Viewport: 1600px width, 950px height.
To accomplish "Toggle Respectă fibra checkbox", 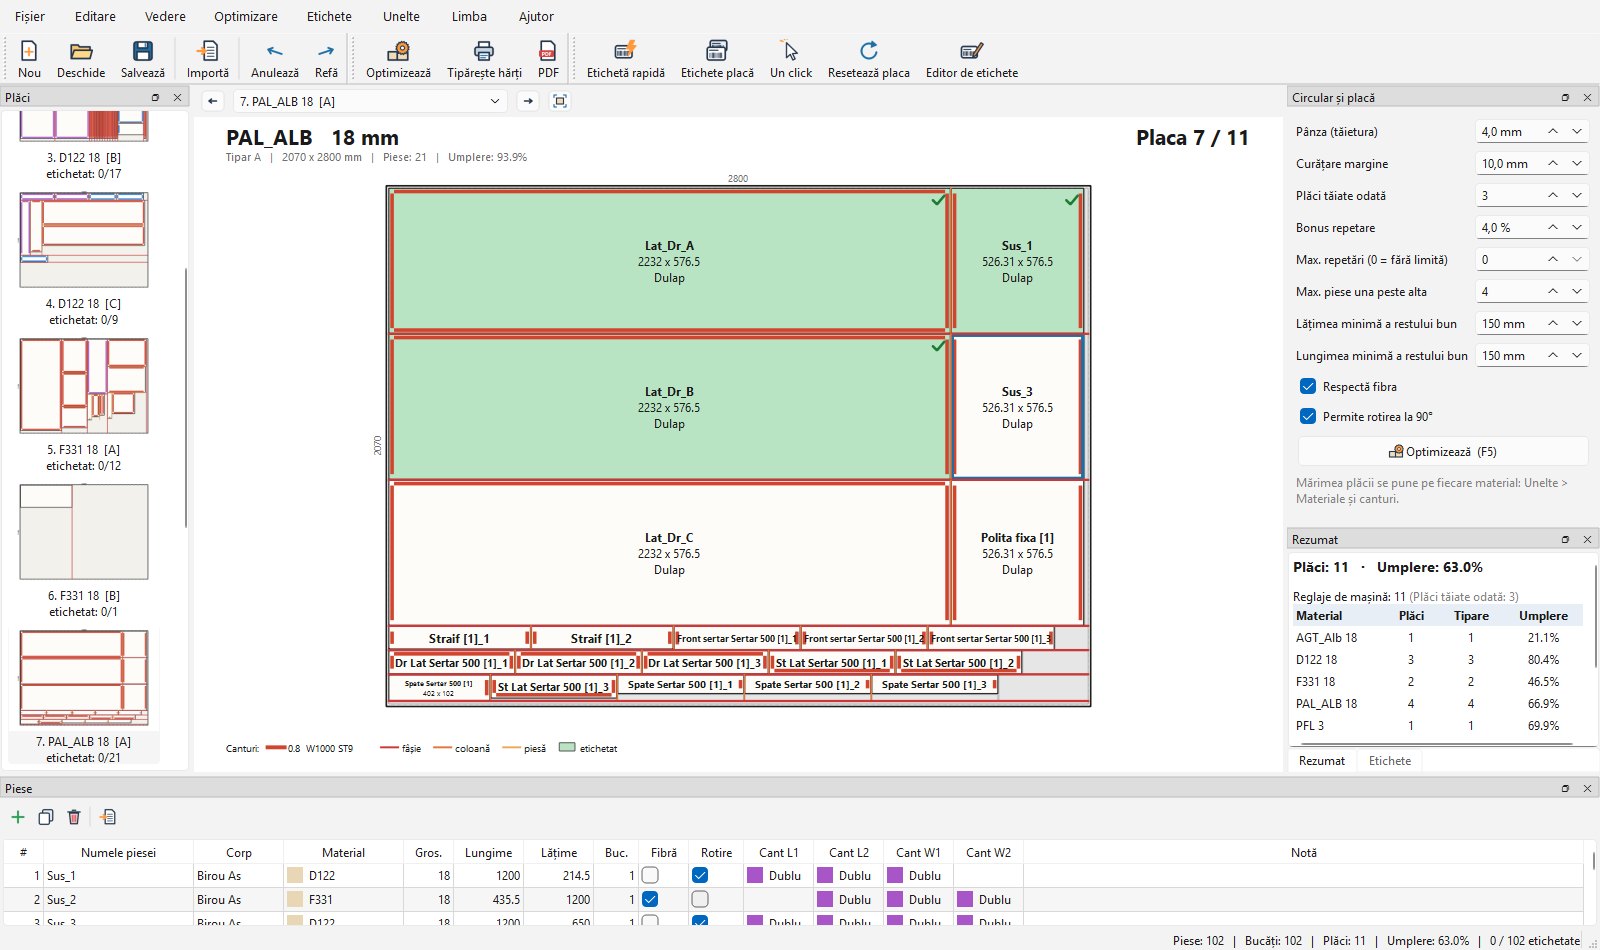I will coord(1308,386).
